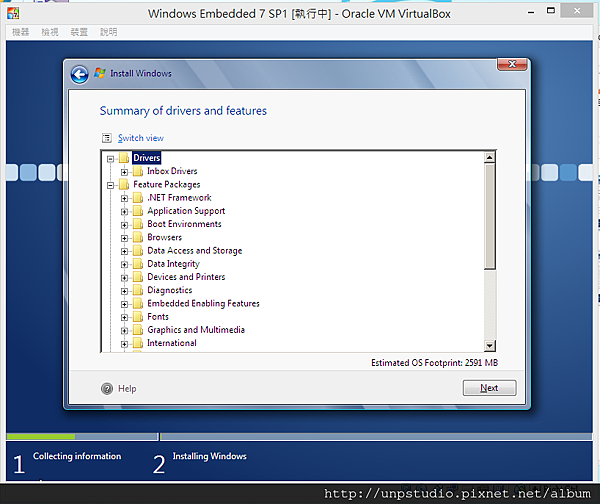The image size is (600, 504).
Task: Select the Browsers label
Action: 165,237
